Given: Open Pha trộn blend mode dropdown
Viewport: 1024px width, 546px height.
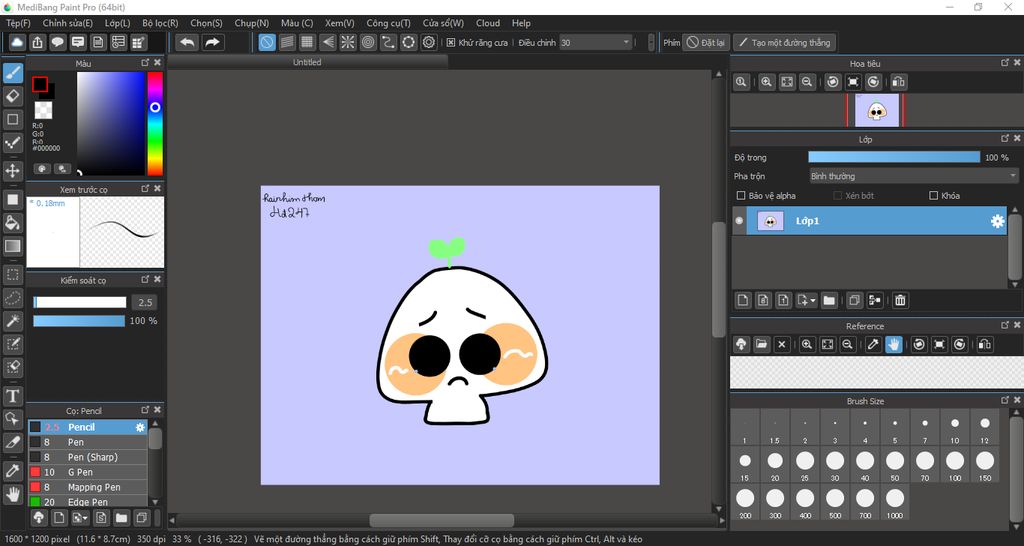Looking at the screenshot, I should point(914,176).
